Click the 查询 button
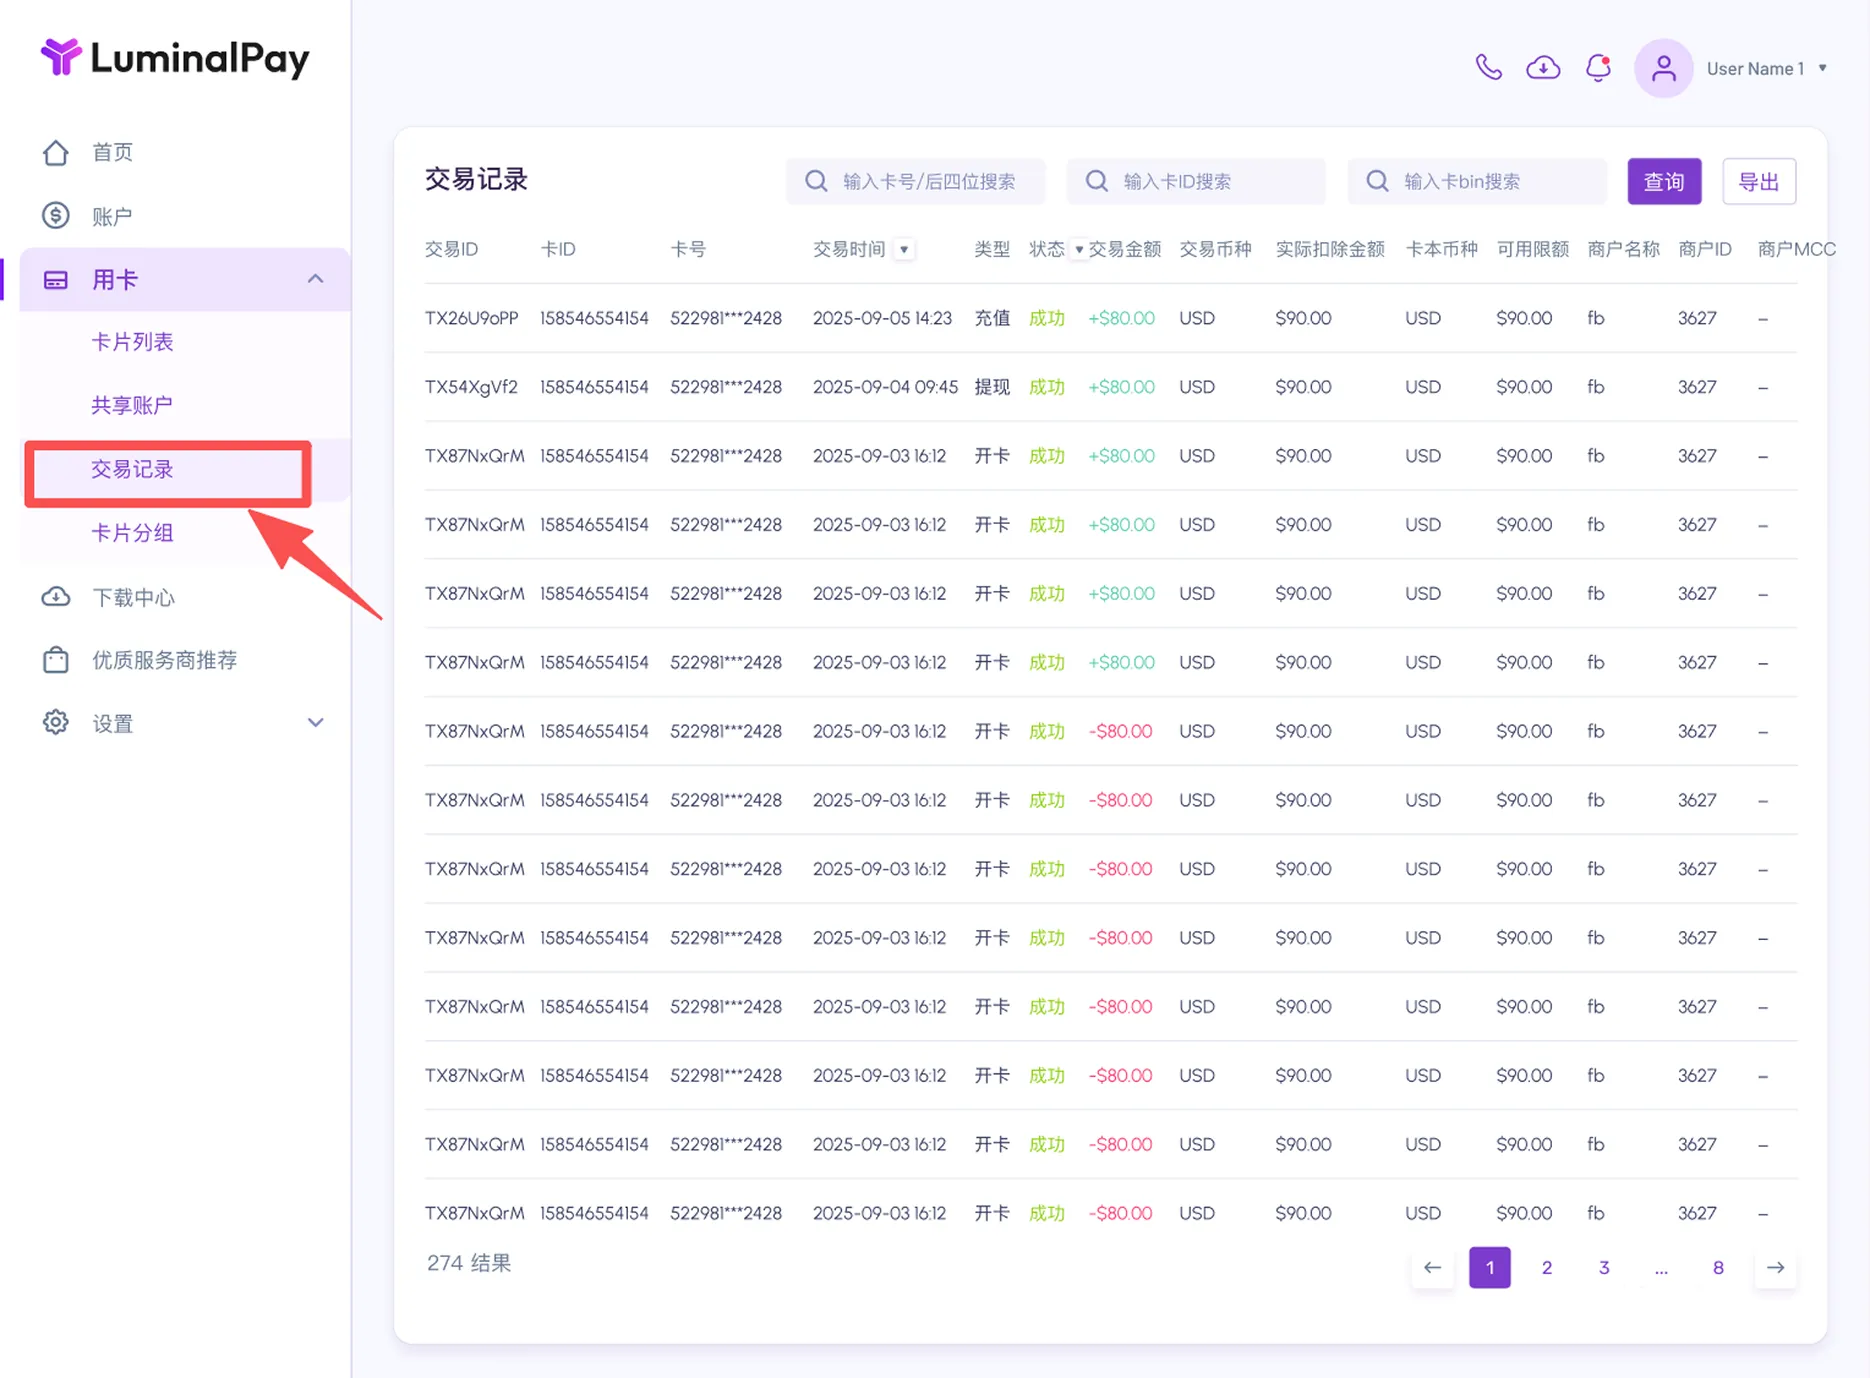Viewport: 1870px width, 1378px height. click(1664, 181)
